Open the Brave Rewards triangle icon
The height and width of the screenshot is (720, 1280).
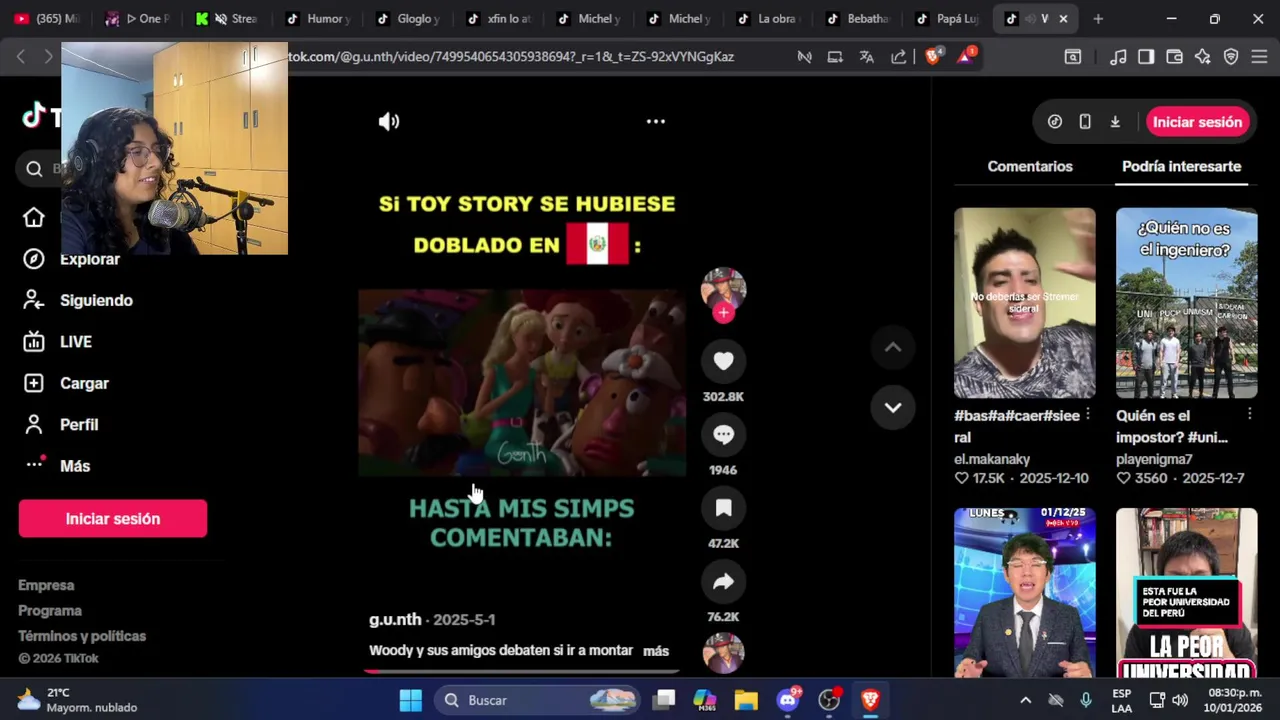pos(966,56)
